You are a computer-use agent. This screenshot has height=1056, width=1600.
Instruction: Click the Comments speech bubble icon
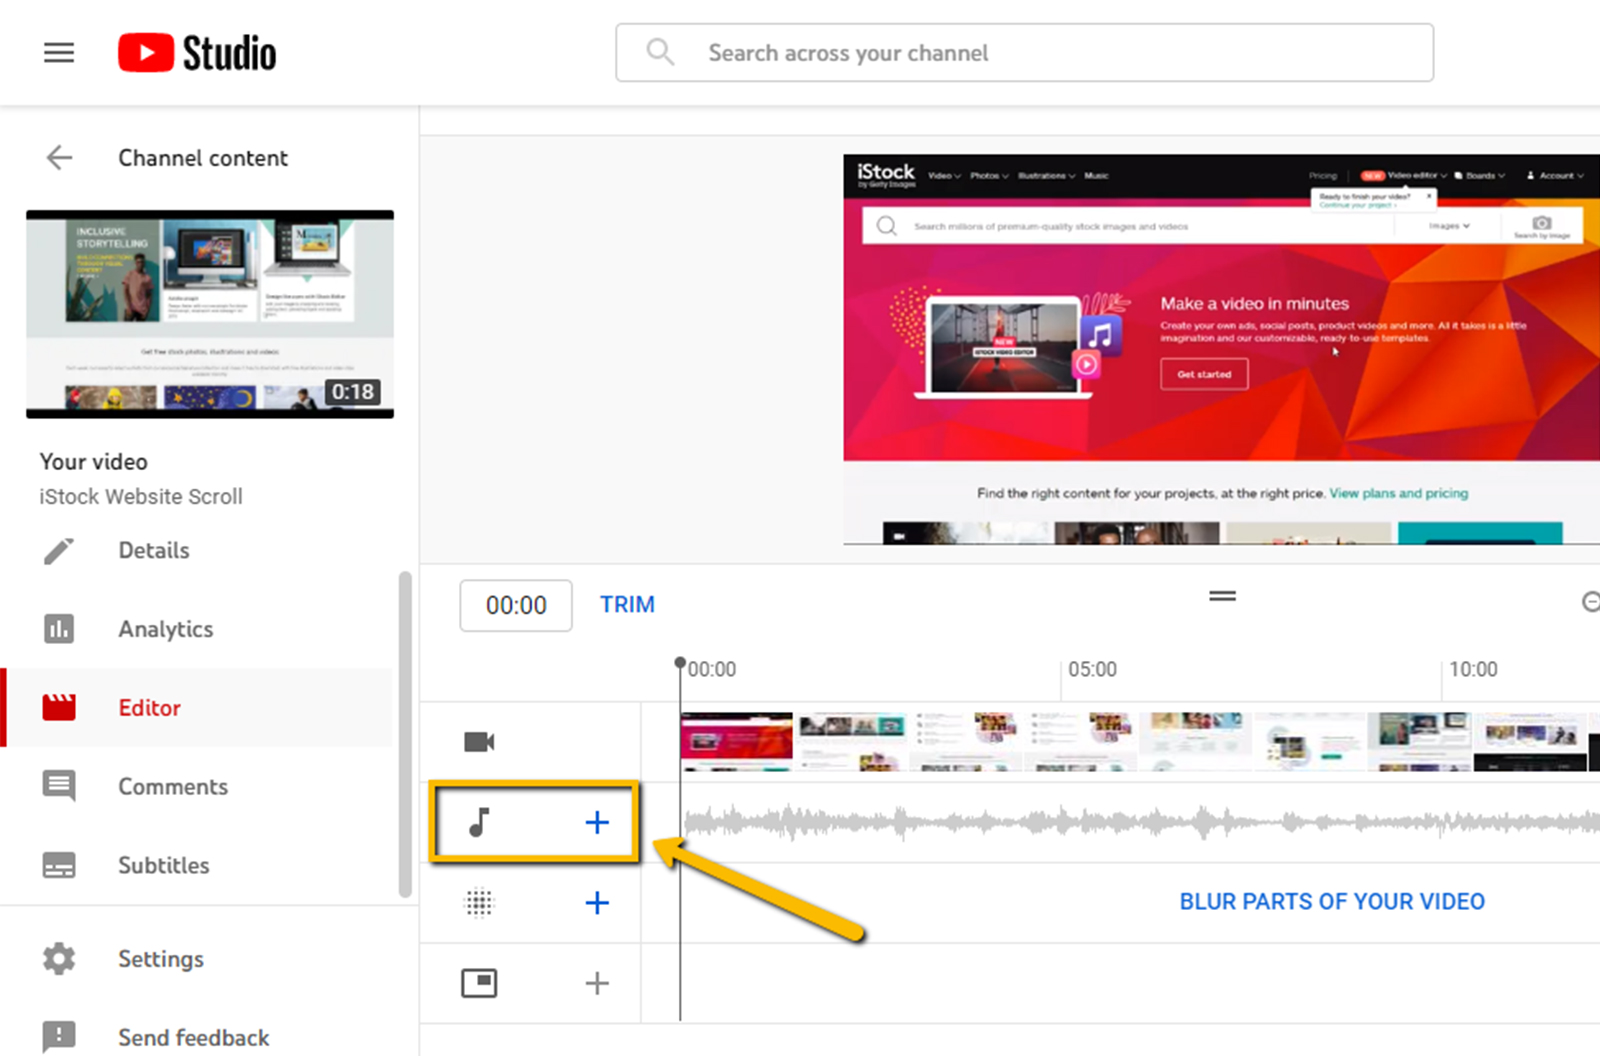[59, 786]
